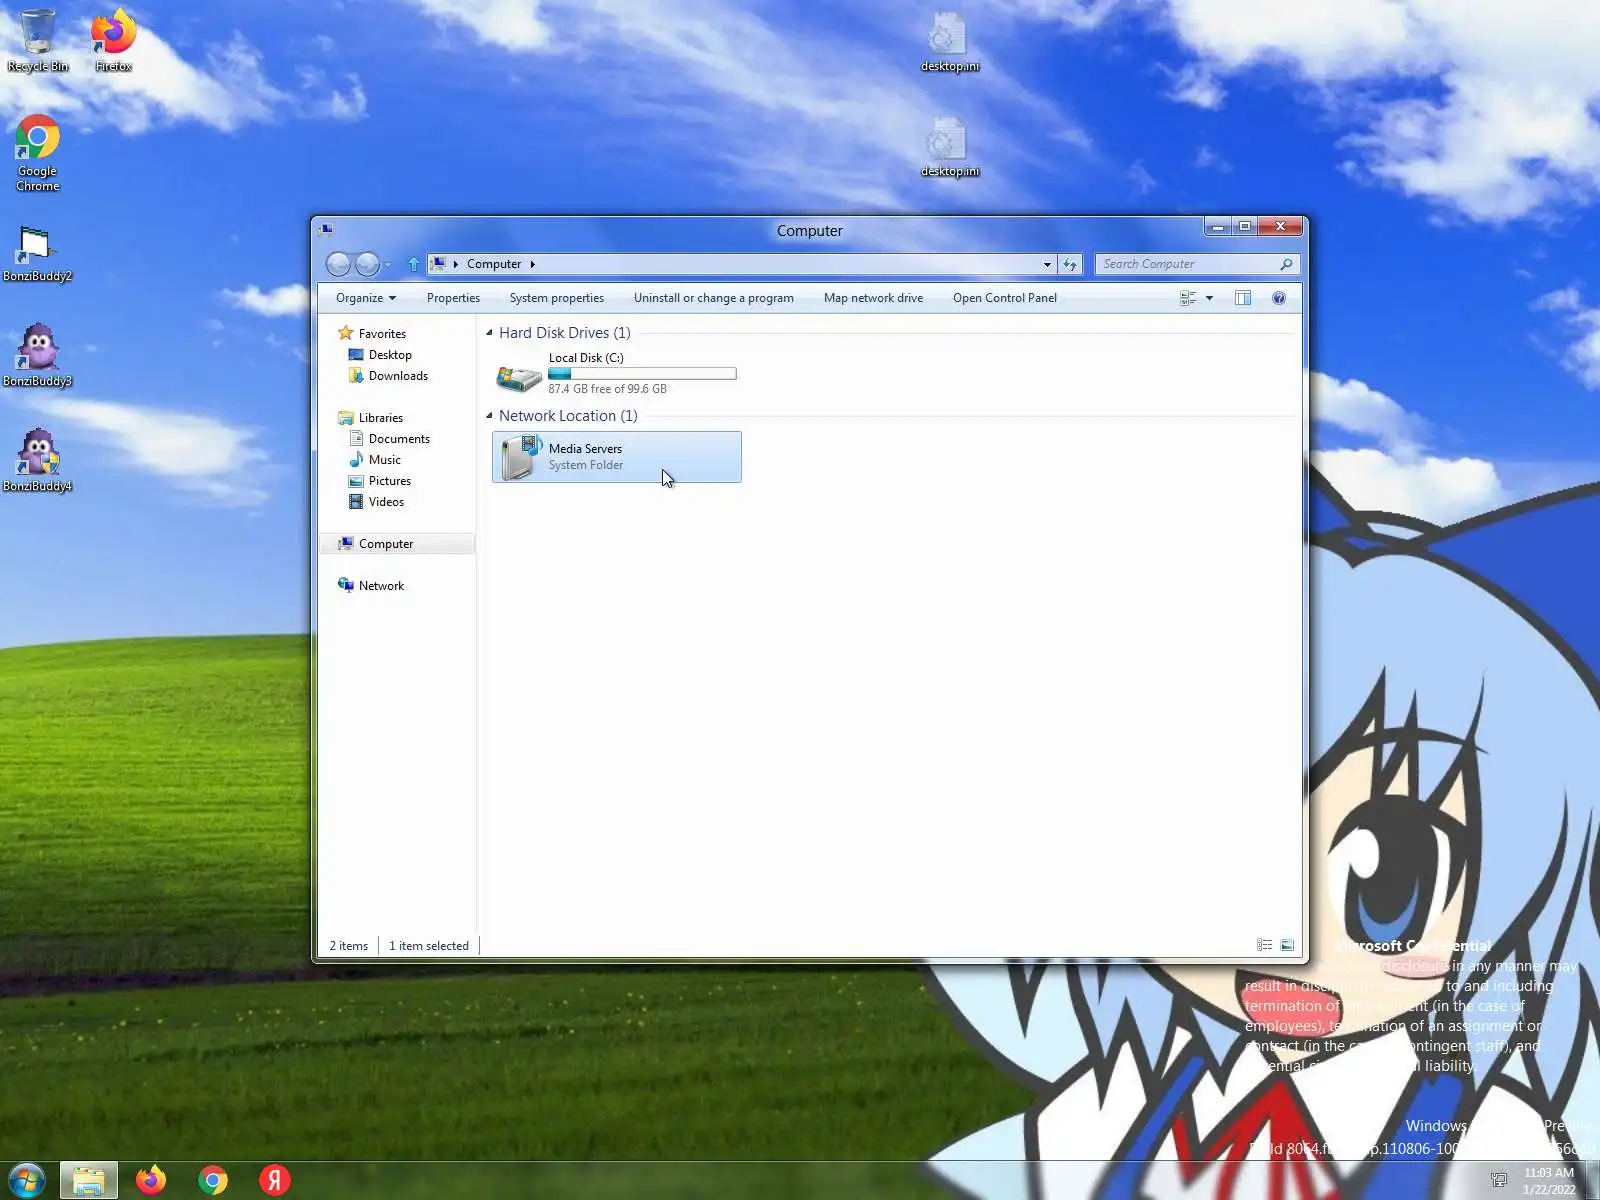The height and width of the screenshot is (1200, 1600).
Task: Change the view with the view icon
Action: [1188, 298]
